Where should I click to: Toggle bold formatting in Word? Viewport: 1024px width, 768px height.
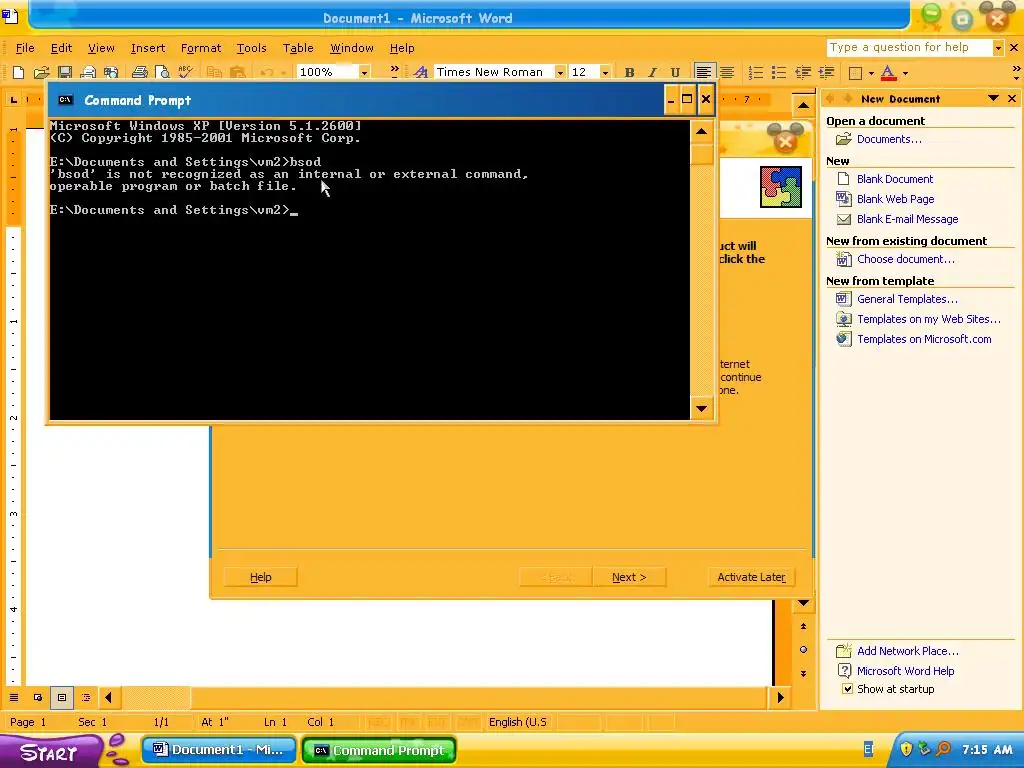[x=629, y=72]
